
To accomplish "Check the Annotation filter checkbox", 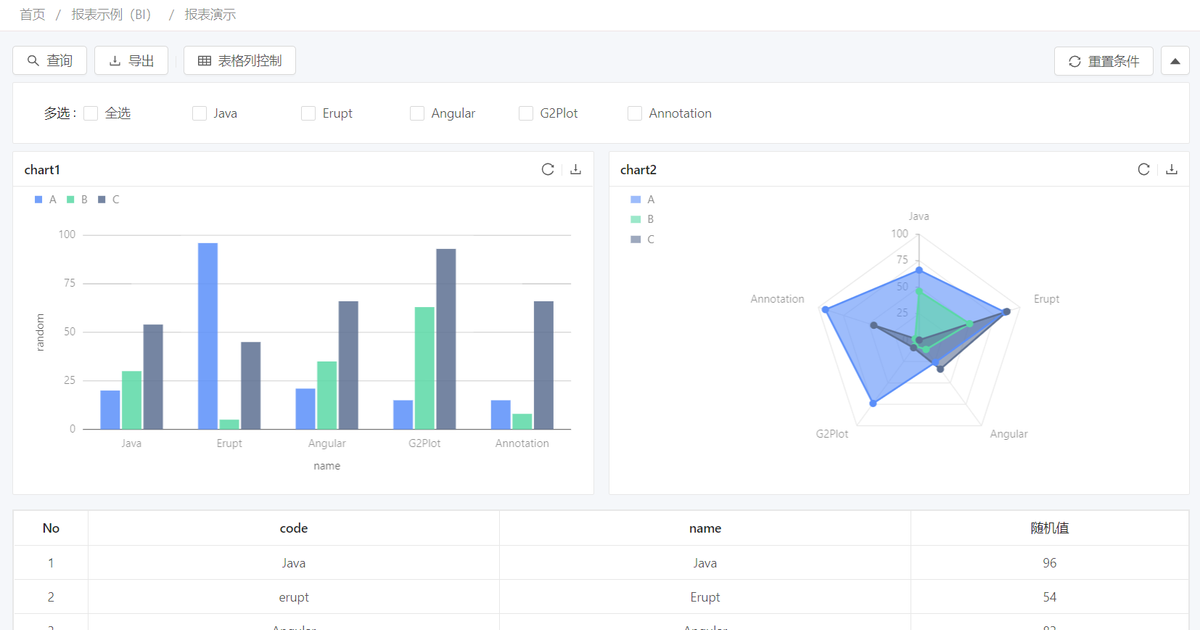I will [634, 113].
